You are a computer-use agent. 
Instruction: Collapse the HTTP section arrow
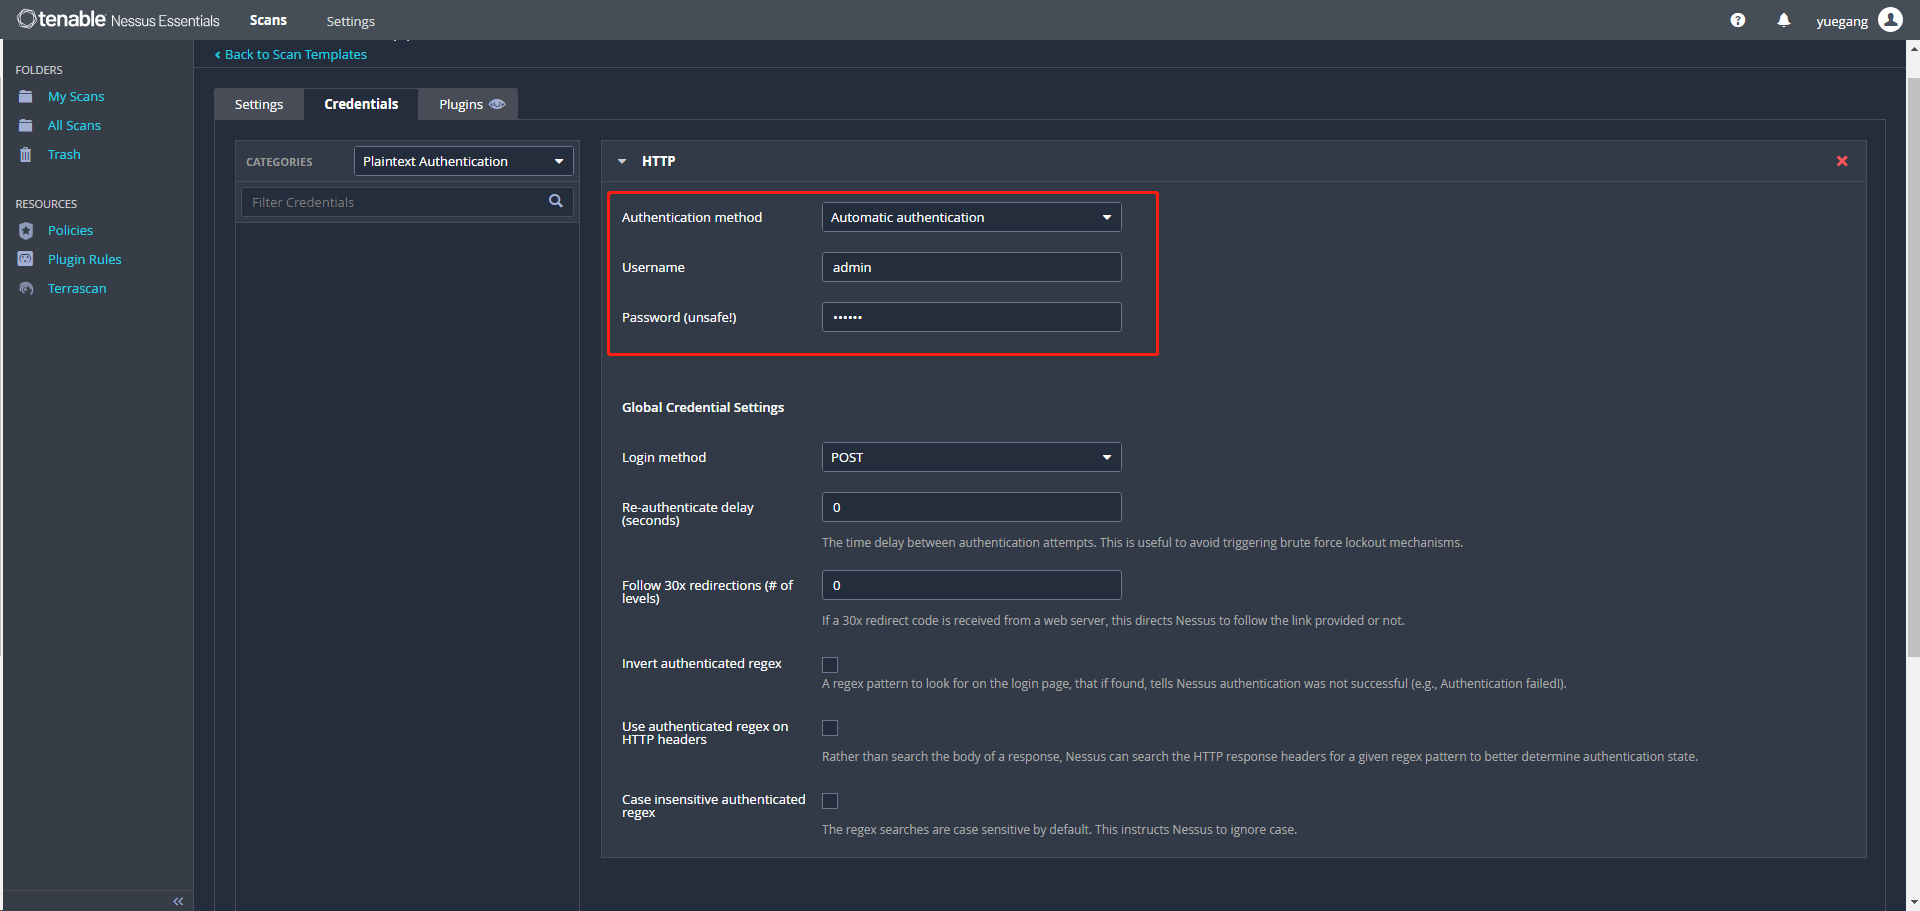pos(622,161)
